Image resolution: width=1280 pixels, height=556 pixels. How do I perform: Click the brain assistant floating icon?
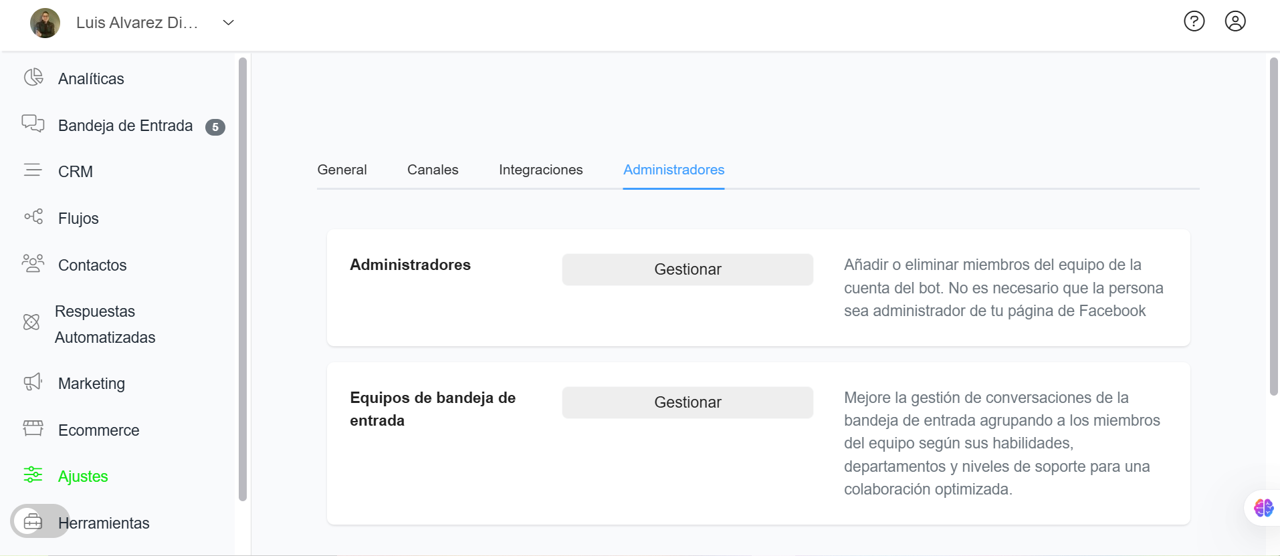pos(1263,508)
